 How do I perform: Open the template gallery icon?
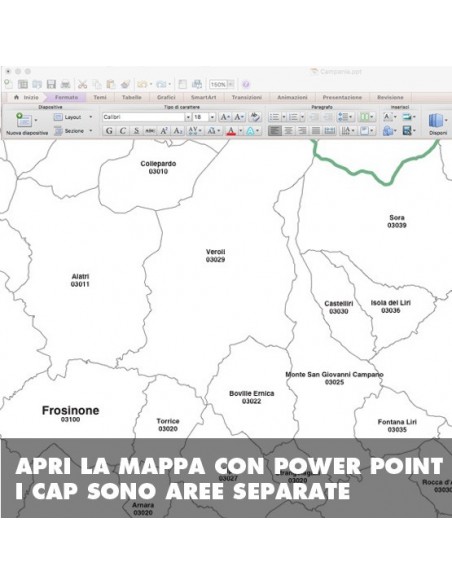(x=23, y=84)
